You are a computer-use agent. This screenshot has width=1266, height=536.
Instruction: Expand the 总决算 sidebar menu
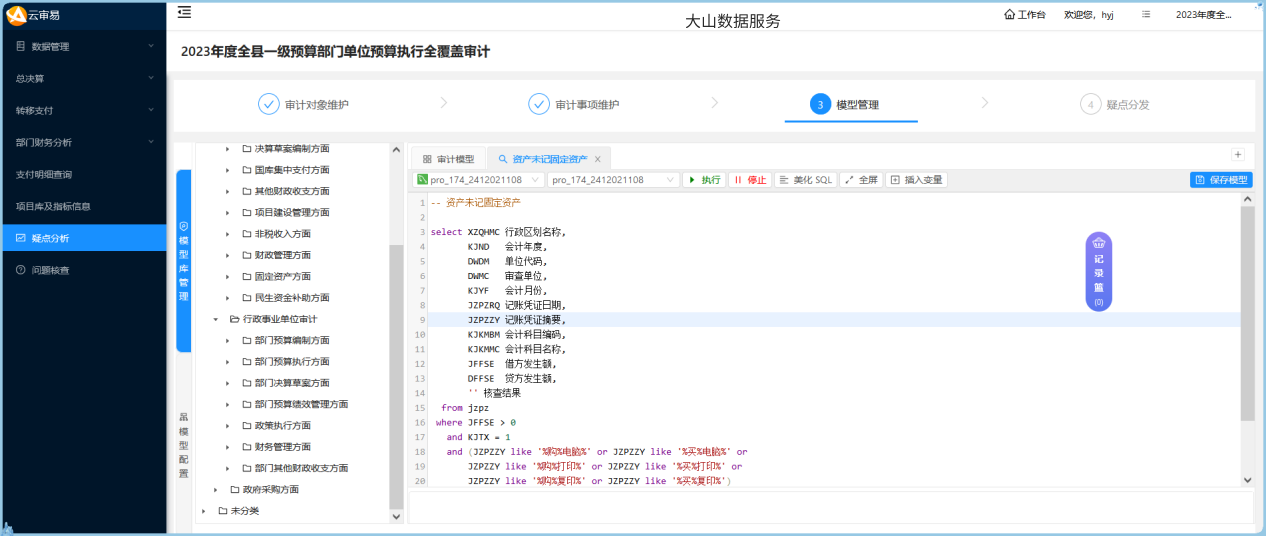83,78
